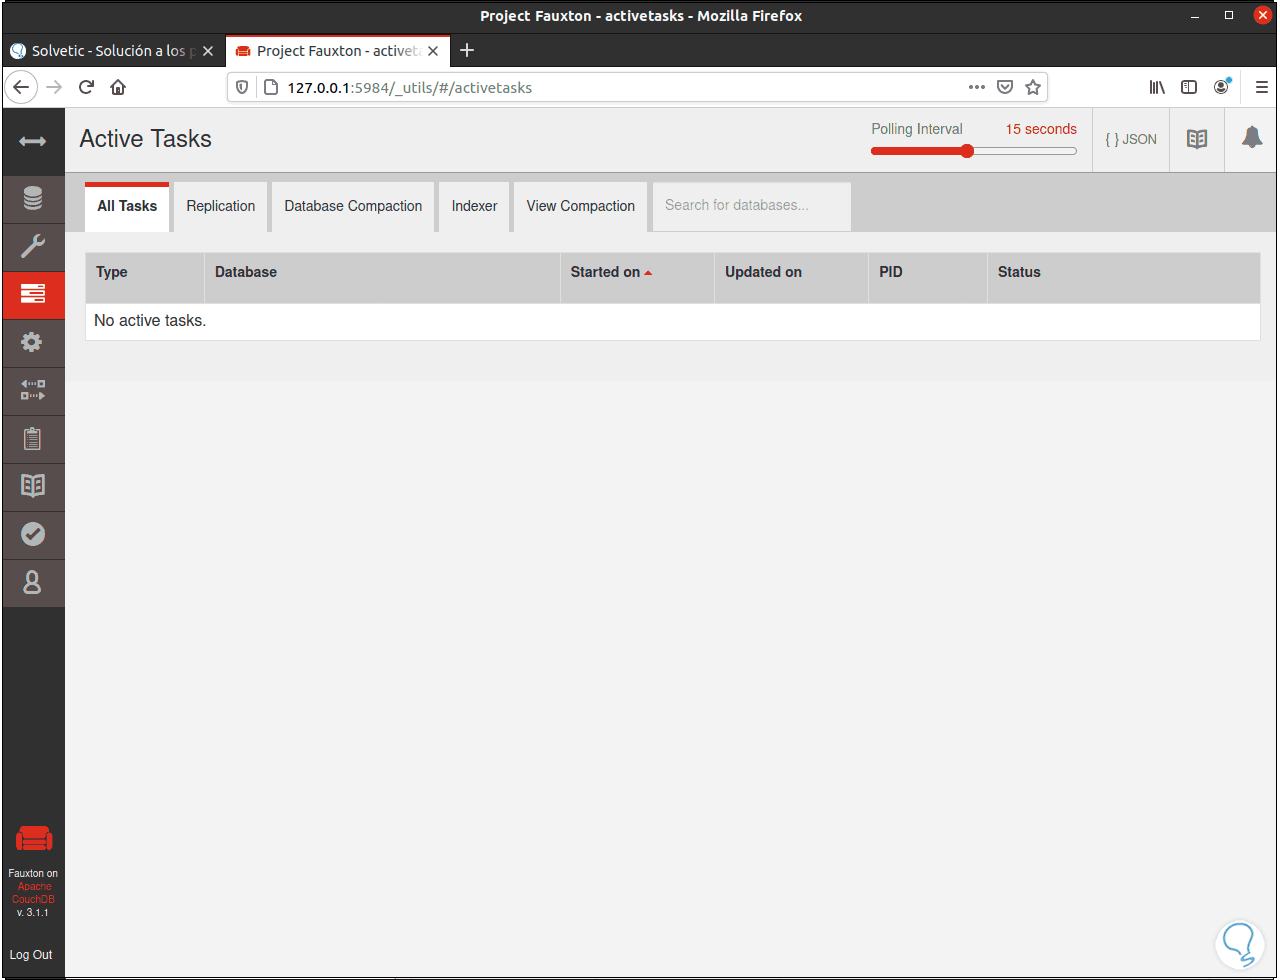Switch to the Solvetic browser tab
The height and width of the screenshot is (980, 1280).
[x=112, y=51]
